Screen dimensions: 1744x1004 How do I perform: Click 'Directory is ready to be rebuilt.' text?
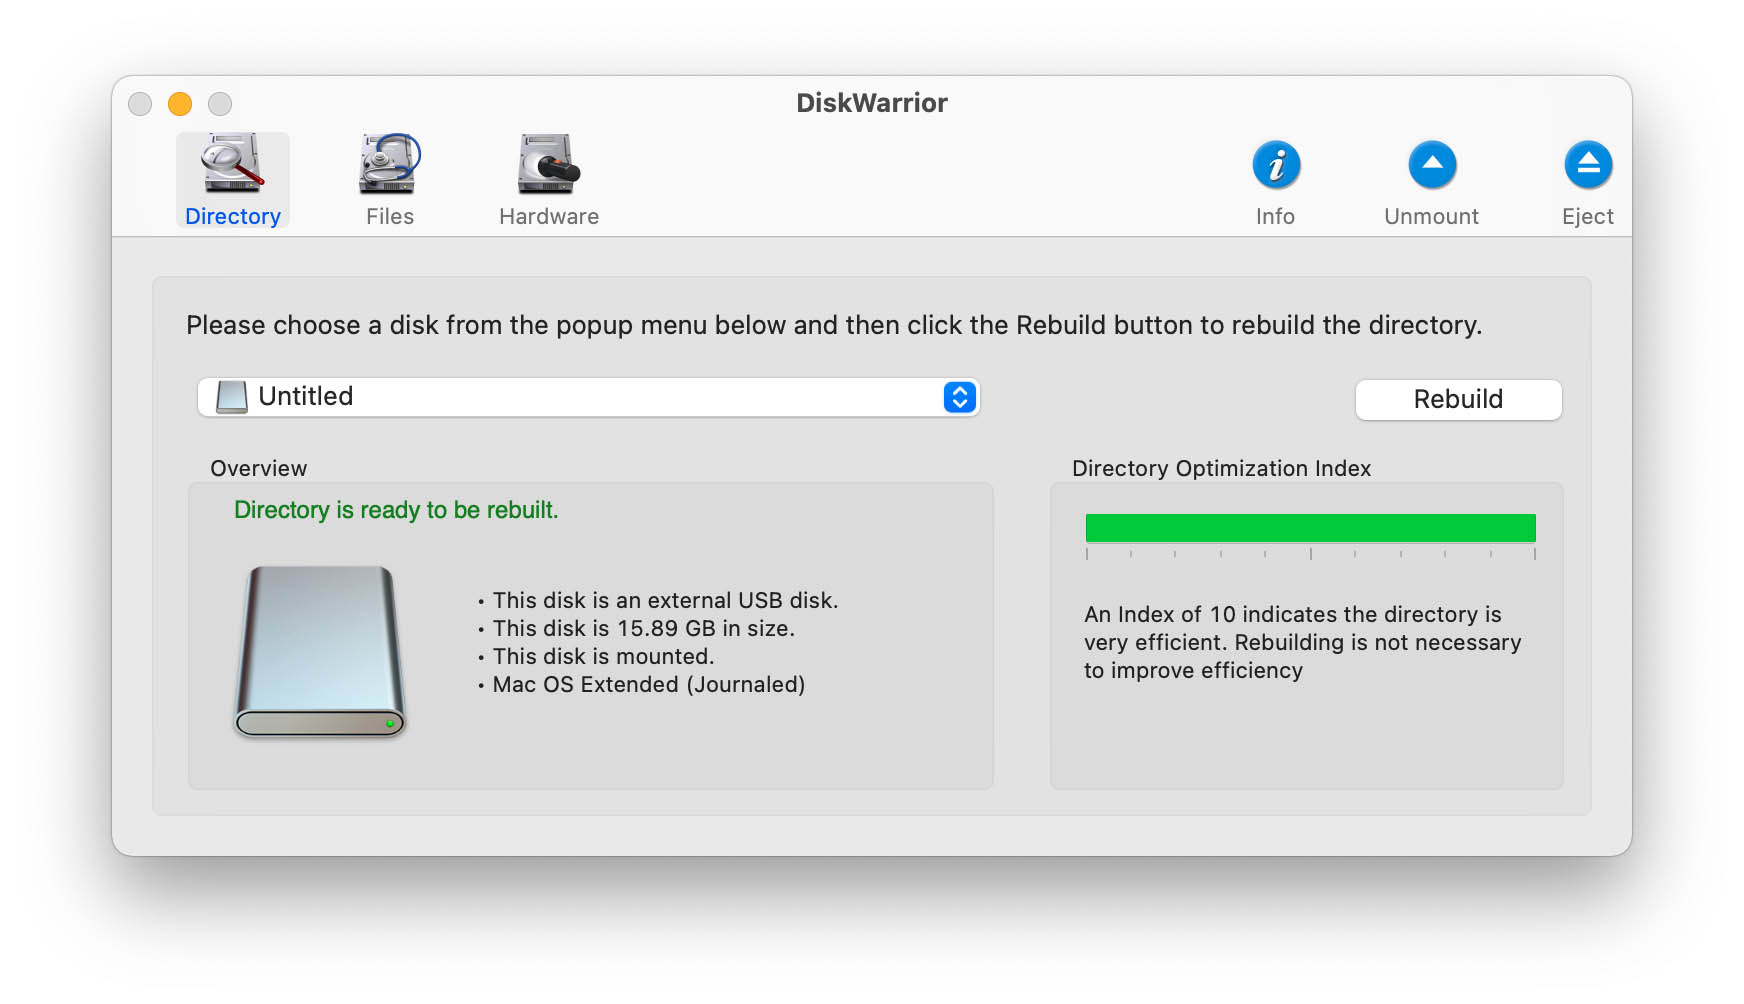coord(396,510)
